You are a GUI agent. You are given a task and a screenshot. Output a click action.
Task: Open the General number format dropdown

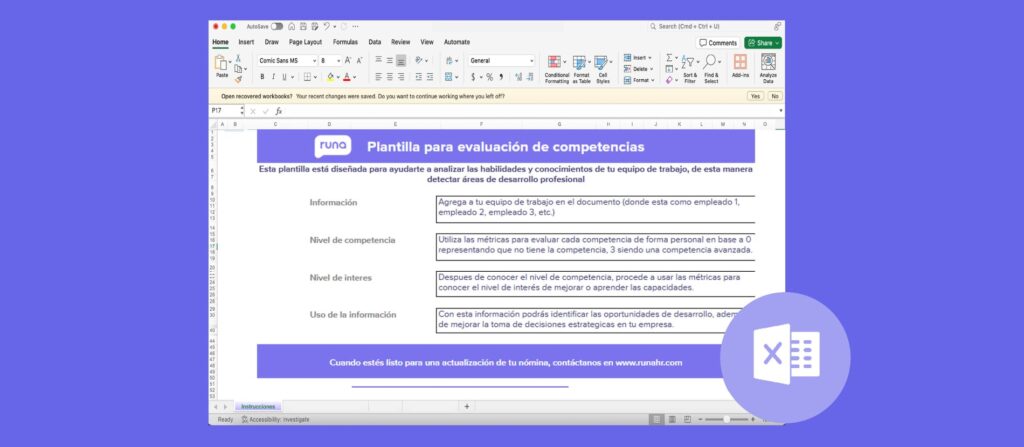tap(531, 61)
